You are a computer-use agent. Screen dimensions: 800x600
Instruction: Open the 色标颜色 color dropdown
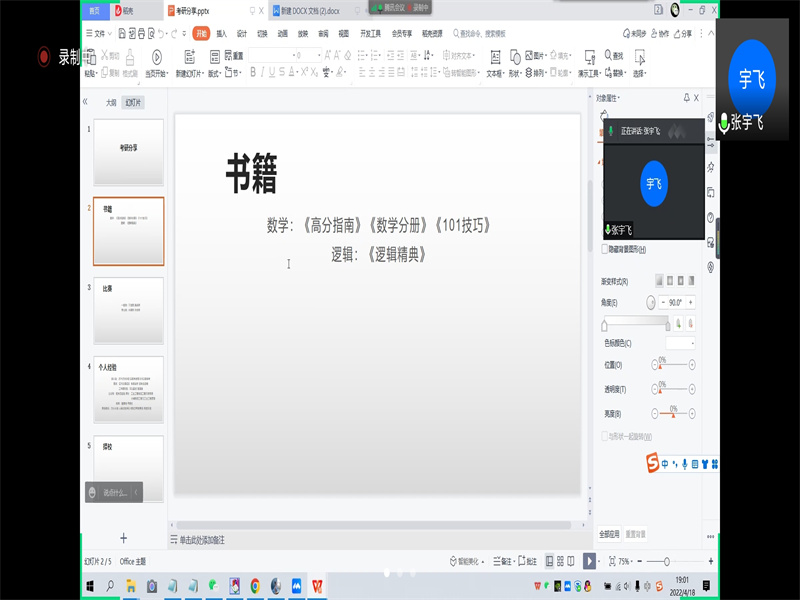click(x=680, y=343)
